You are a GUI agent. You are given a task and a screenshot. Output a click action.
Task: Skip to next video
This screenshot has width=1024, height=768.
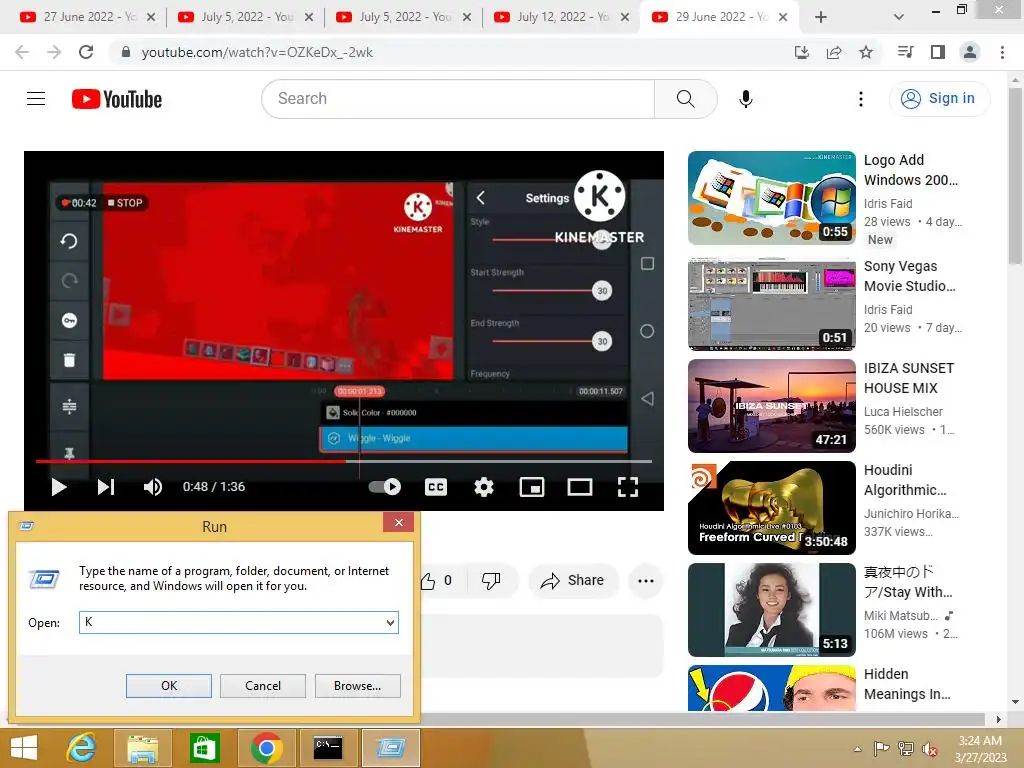[106, 487]
